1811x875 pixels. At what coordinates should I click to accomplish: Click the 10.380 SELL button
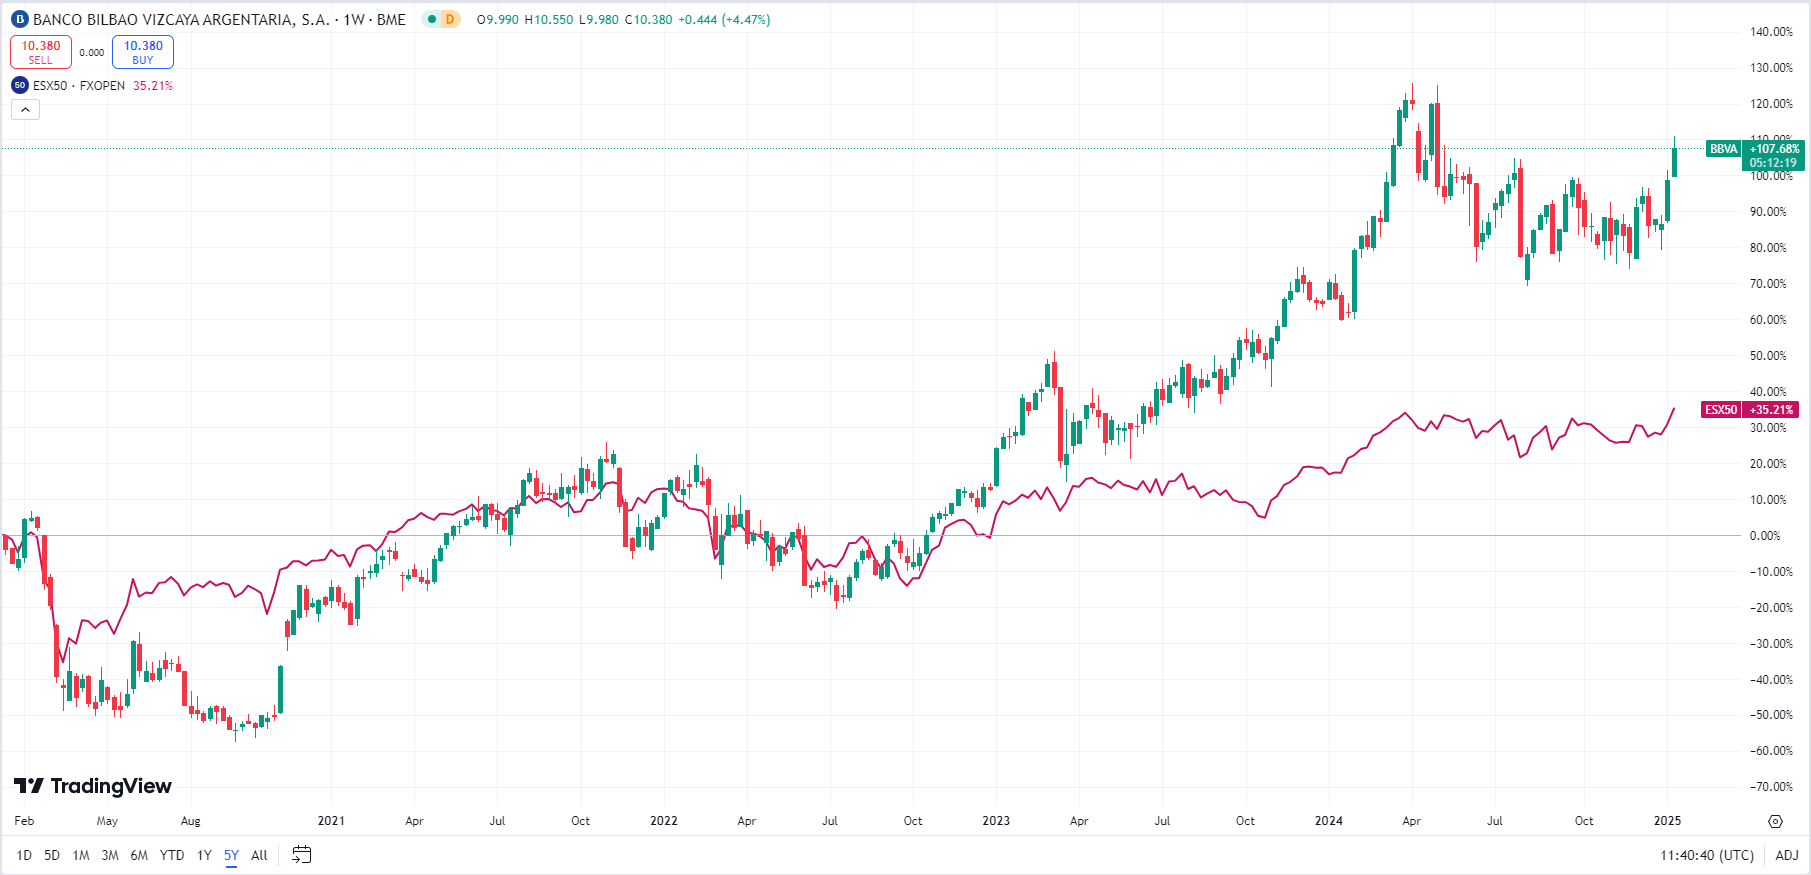[x=41, y=52]
